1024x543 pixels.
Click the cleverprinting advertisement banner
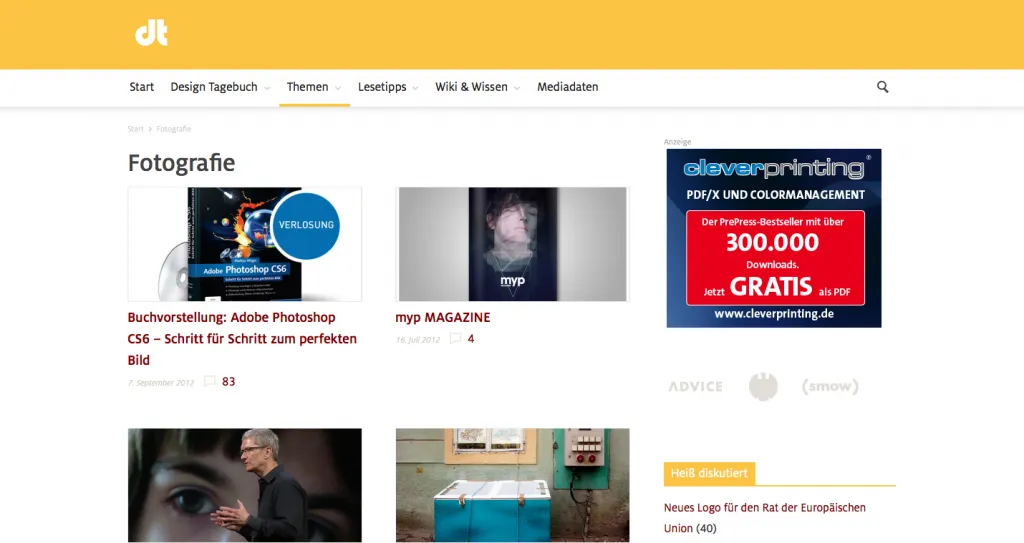point(774,238)
